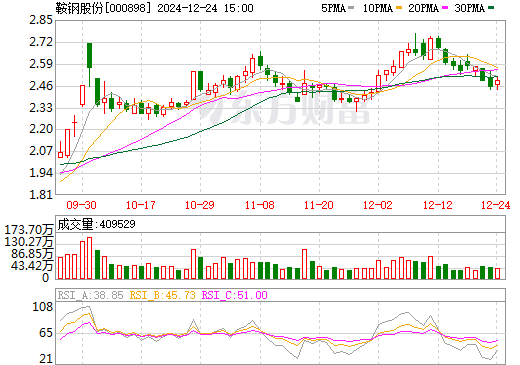Select the 09-30 date axis label

pyautogui.click(x=81, y=205)
